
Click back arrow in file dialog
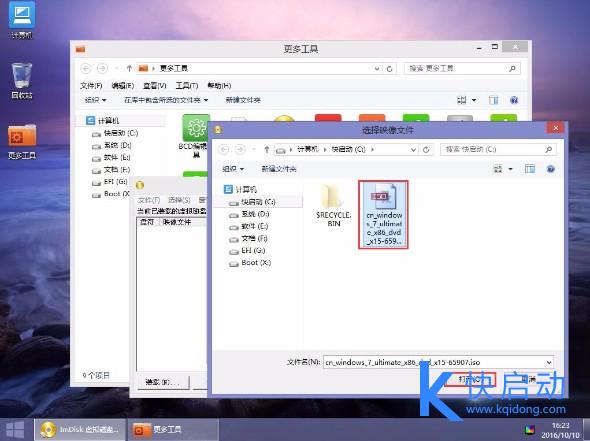coord(224,150)
